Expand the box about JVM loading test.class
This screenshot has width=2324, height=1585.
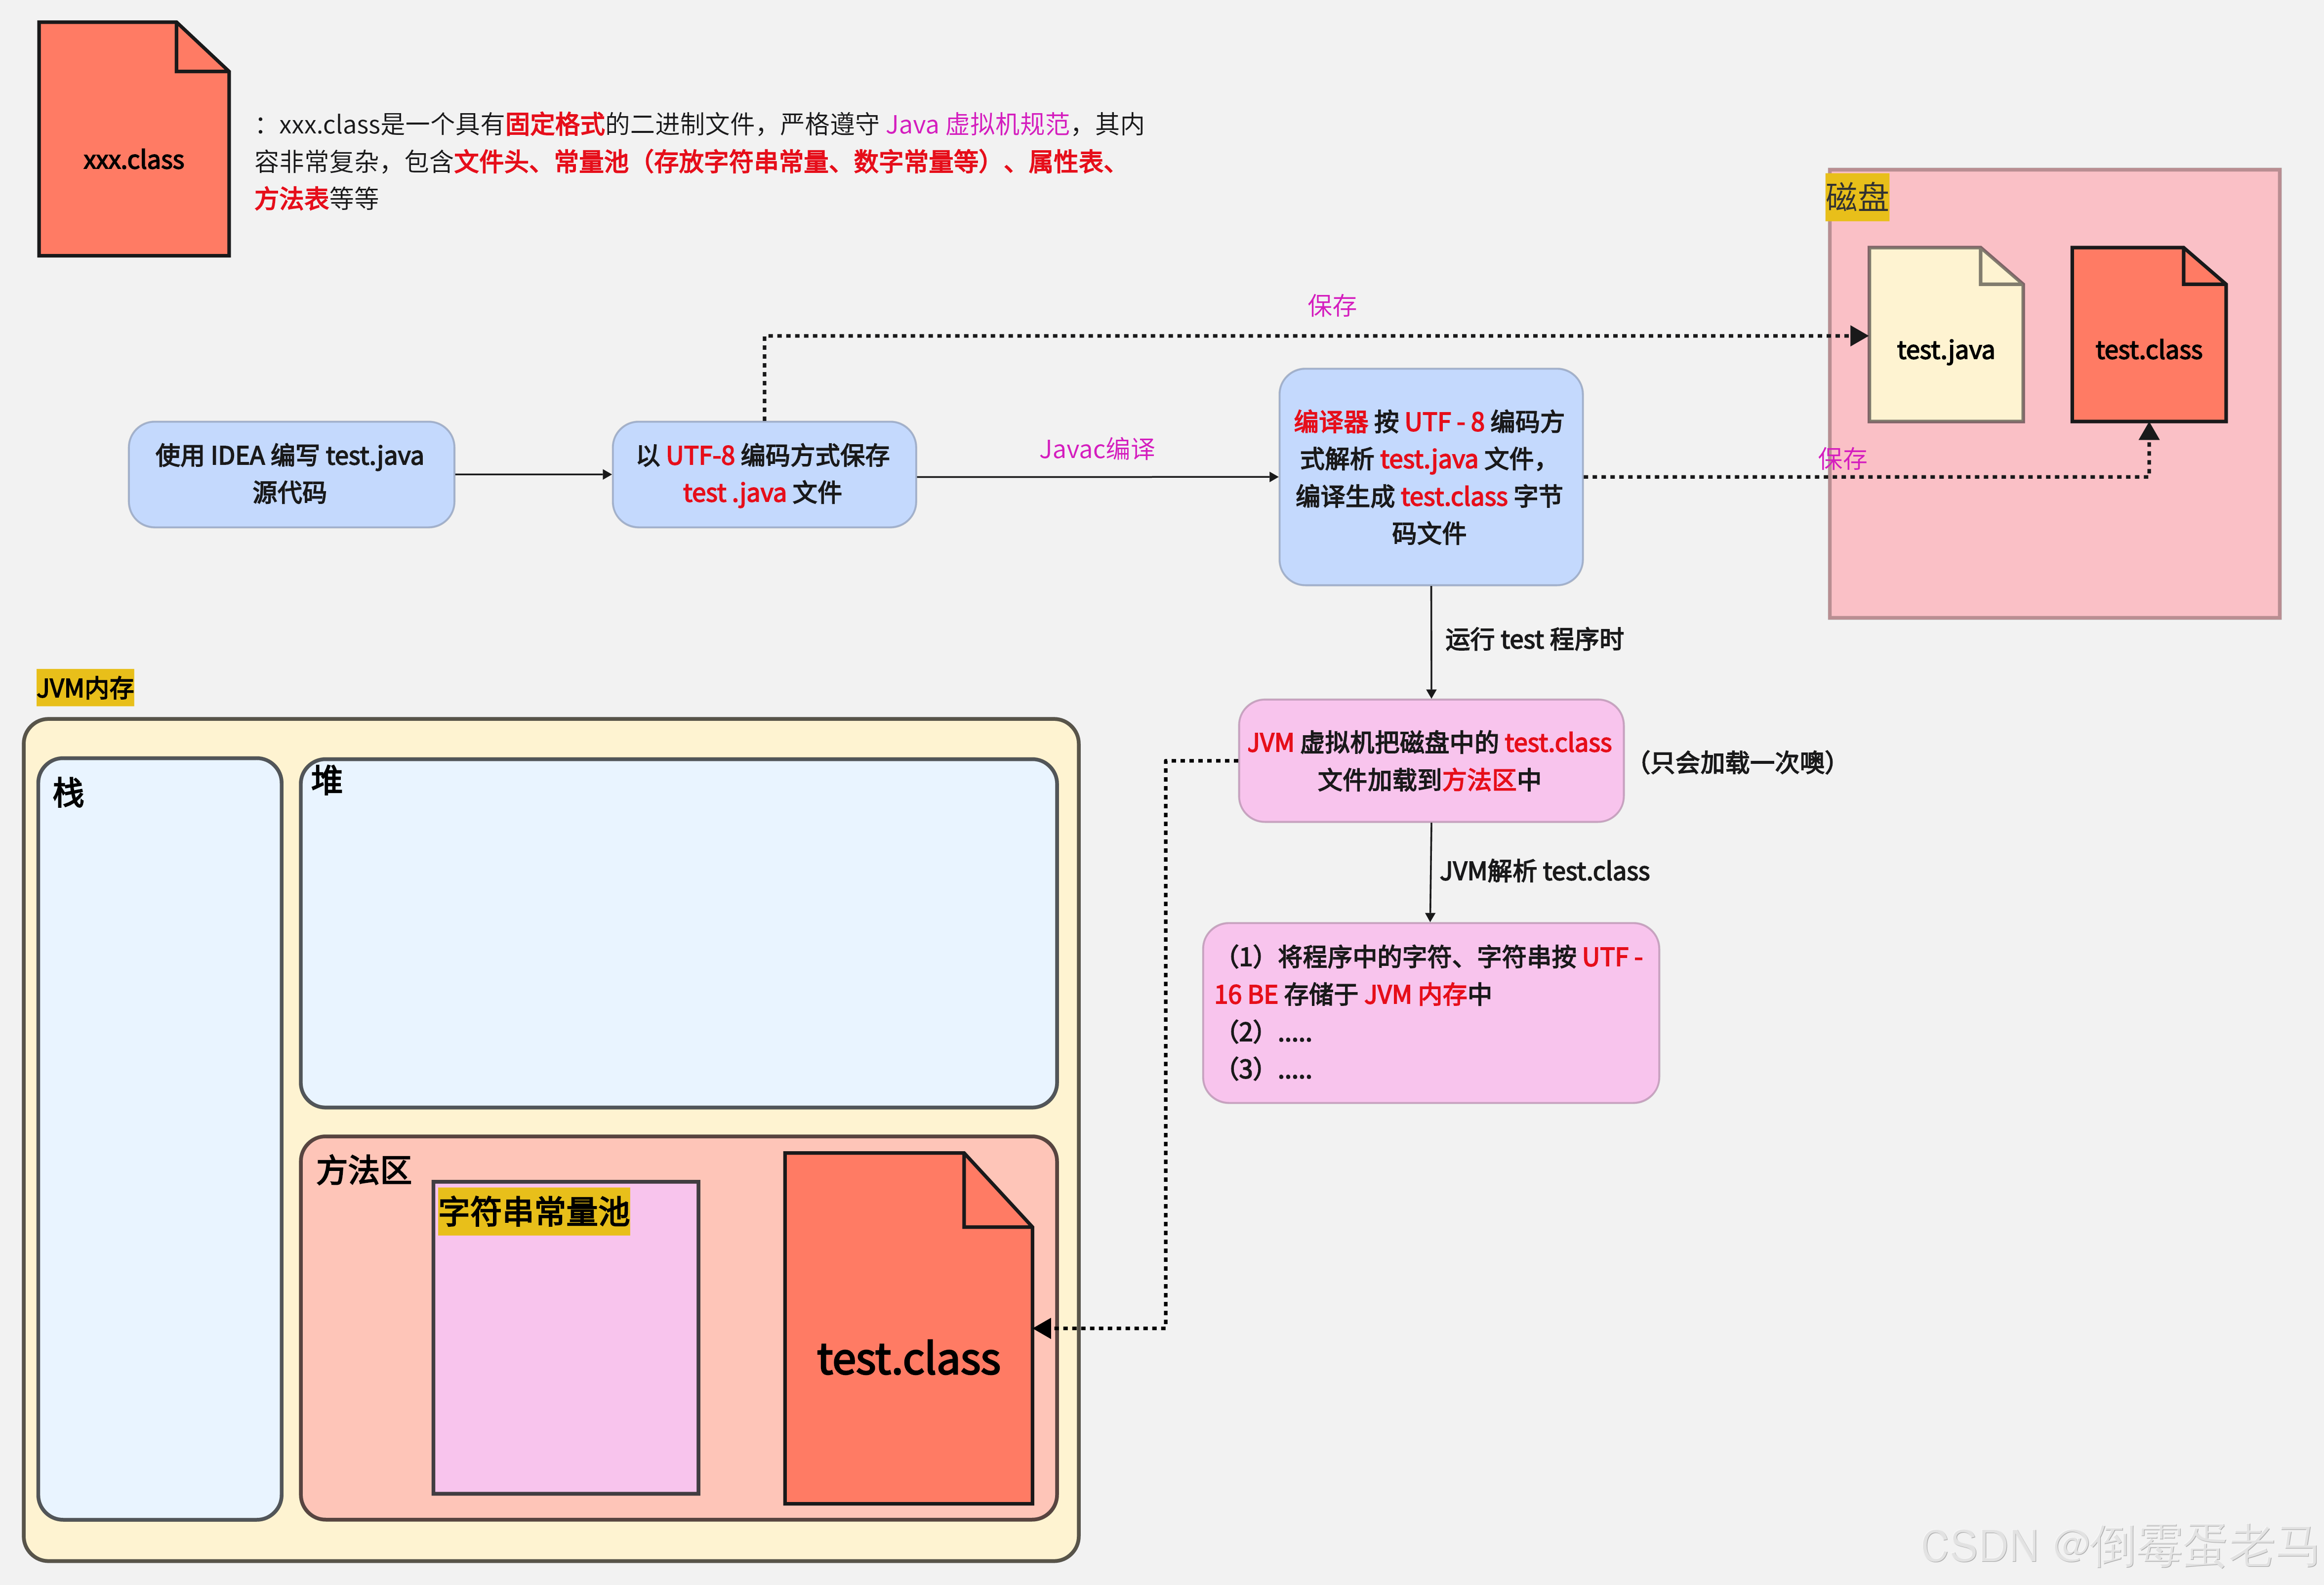[x=1432, y=762]
